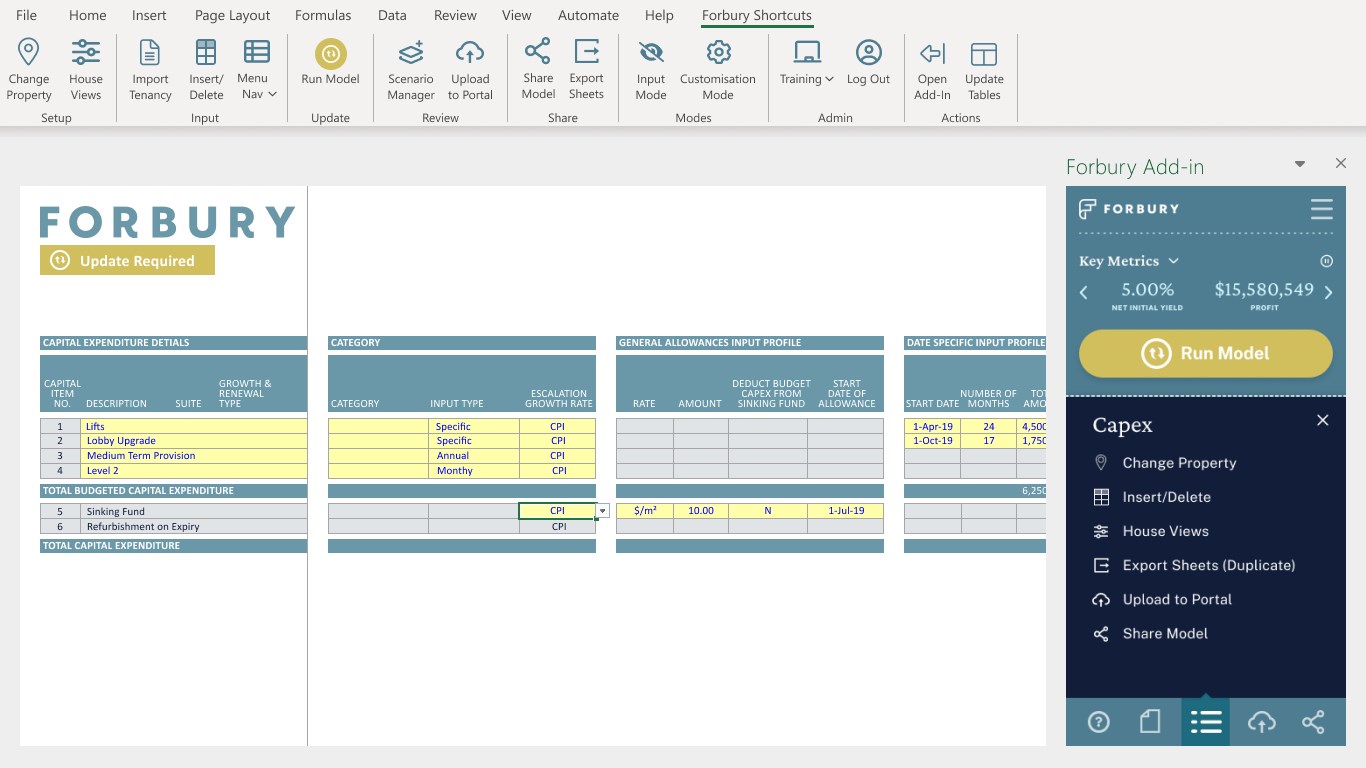The image size is (1366, 768).
Task: Click the Key Metrics pause icon
Action: [1327, 261]
